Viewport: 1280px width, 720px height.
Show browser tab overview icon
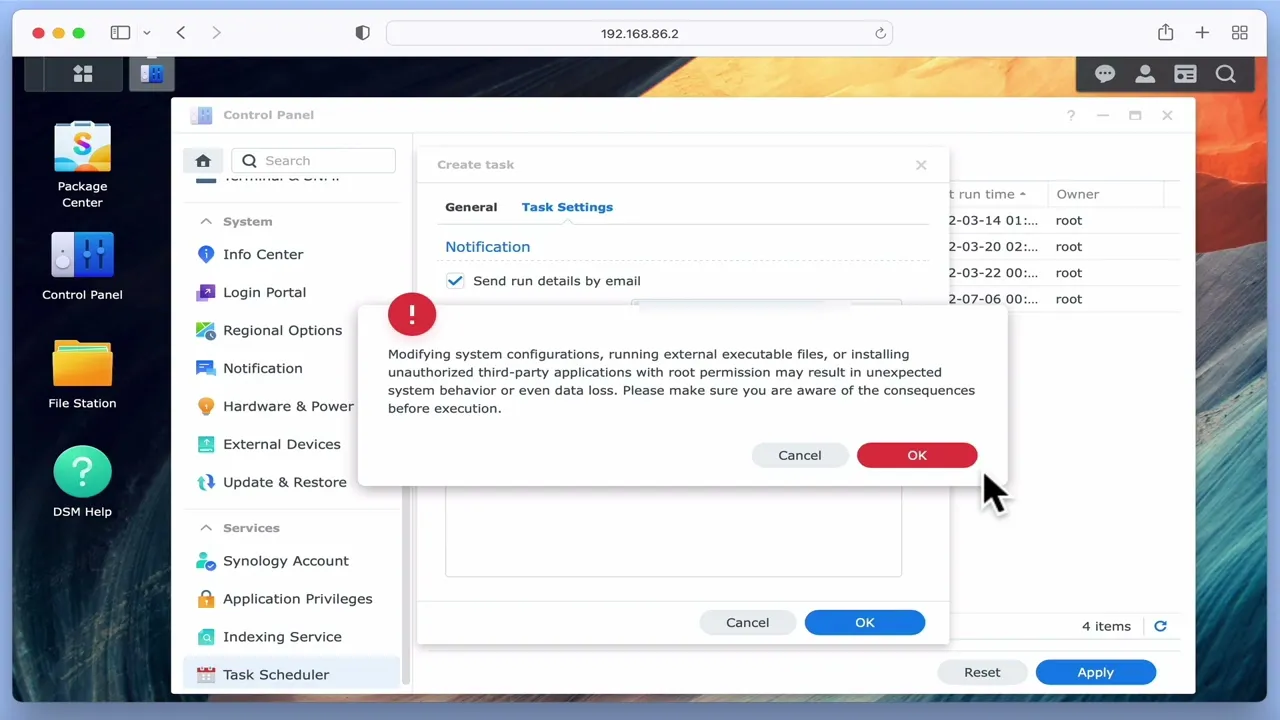pos(1240,33)
